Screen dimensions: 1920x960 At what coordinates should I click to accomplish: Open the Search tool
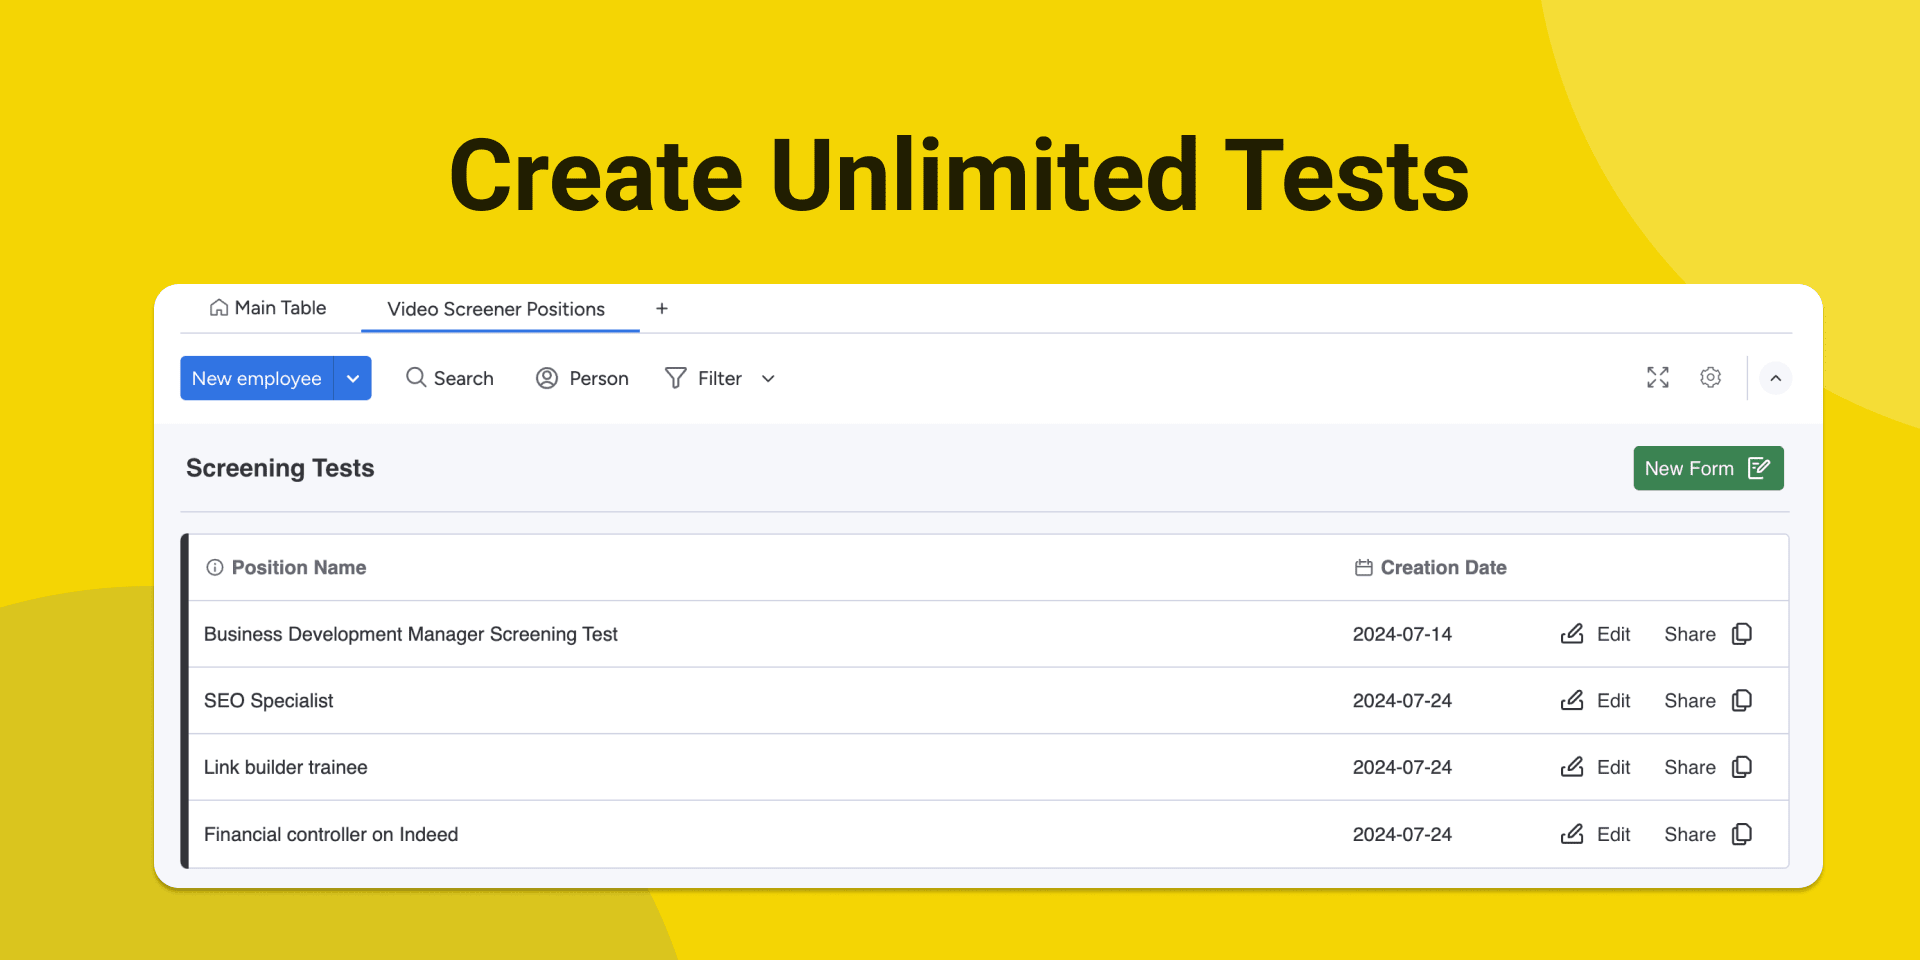coord(450,378)
